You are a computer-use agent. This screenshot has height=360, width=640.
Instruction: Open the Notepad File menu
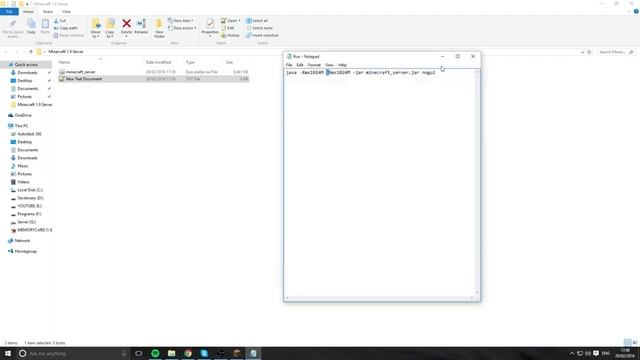(x=289, y=65)
